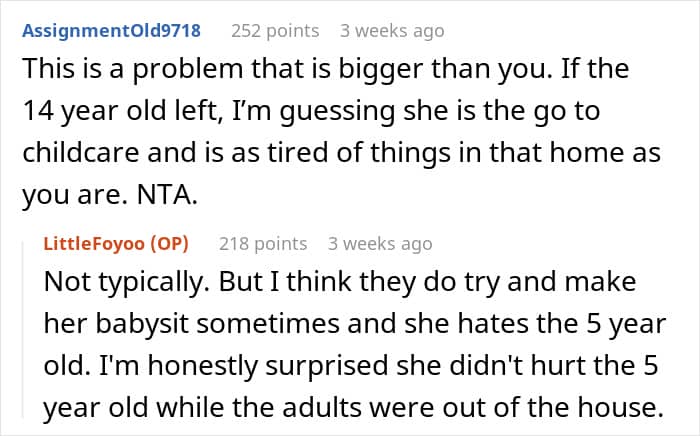This screenshot has height=436, width=700.
Task: Click the 'NTA.' verdict in the top comment
Action: [167, 195]
